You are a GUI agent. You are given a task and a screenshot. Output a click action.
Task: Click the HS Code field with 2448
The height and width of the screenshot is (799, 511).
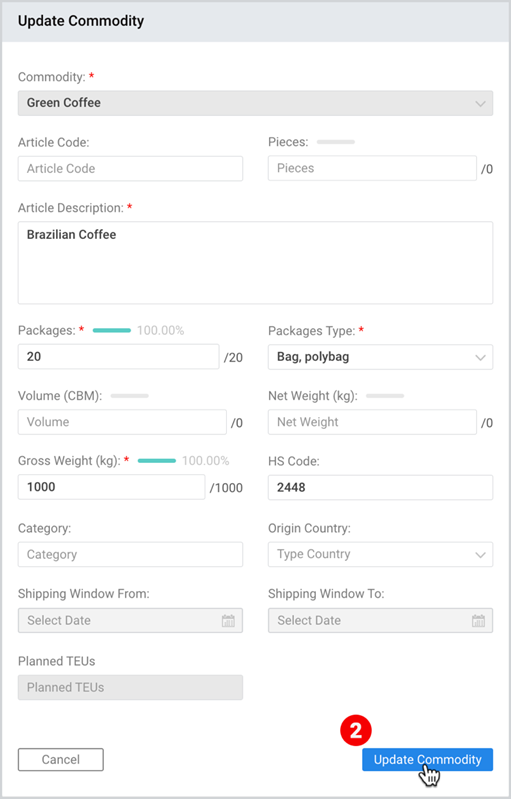(x=380, y=487)
